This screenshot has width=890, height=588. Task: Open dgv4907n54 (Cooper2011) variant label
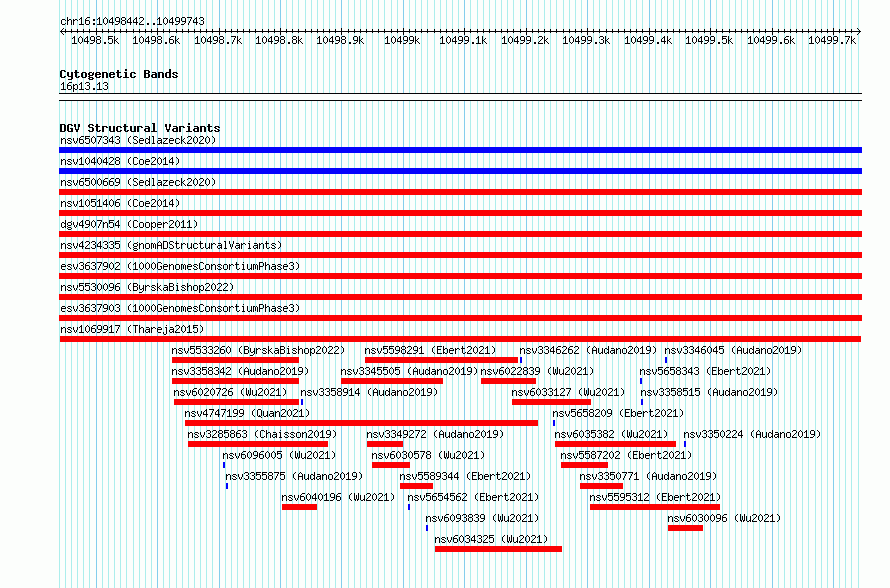[129, 224]
